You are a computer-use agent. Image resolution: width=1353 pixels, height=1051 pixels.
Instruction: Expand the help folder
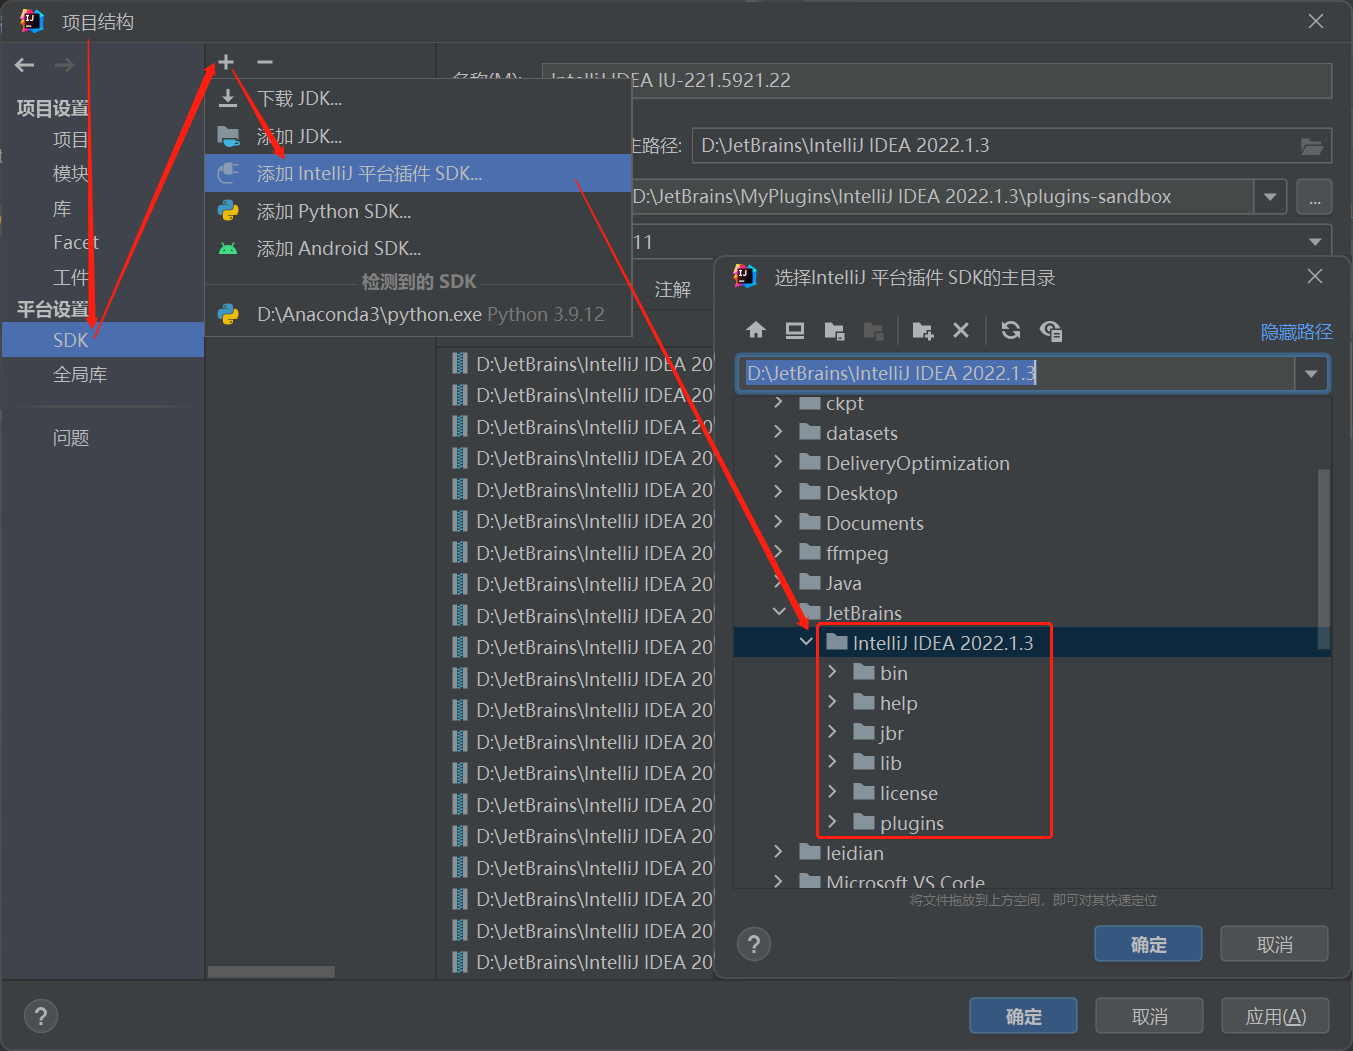pos(832,703)
